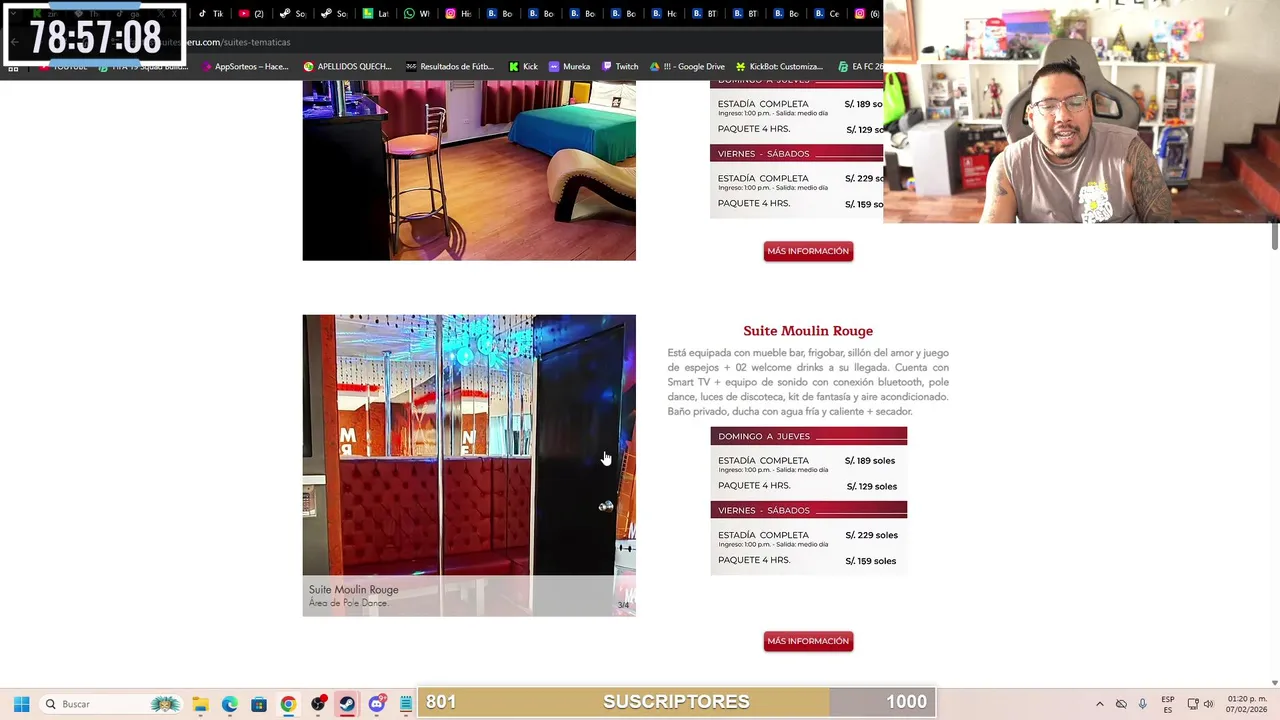
Task: Switch to the Lat green browser tab
Action: click(376, 14)
